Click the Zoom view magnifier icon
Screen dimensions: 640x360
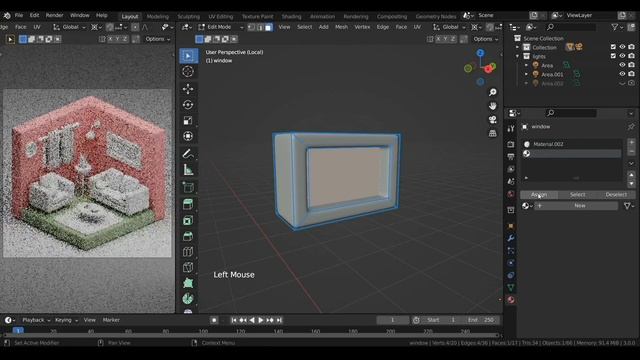pyautogui.click(x=493, y=92)
